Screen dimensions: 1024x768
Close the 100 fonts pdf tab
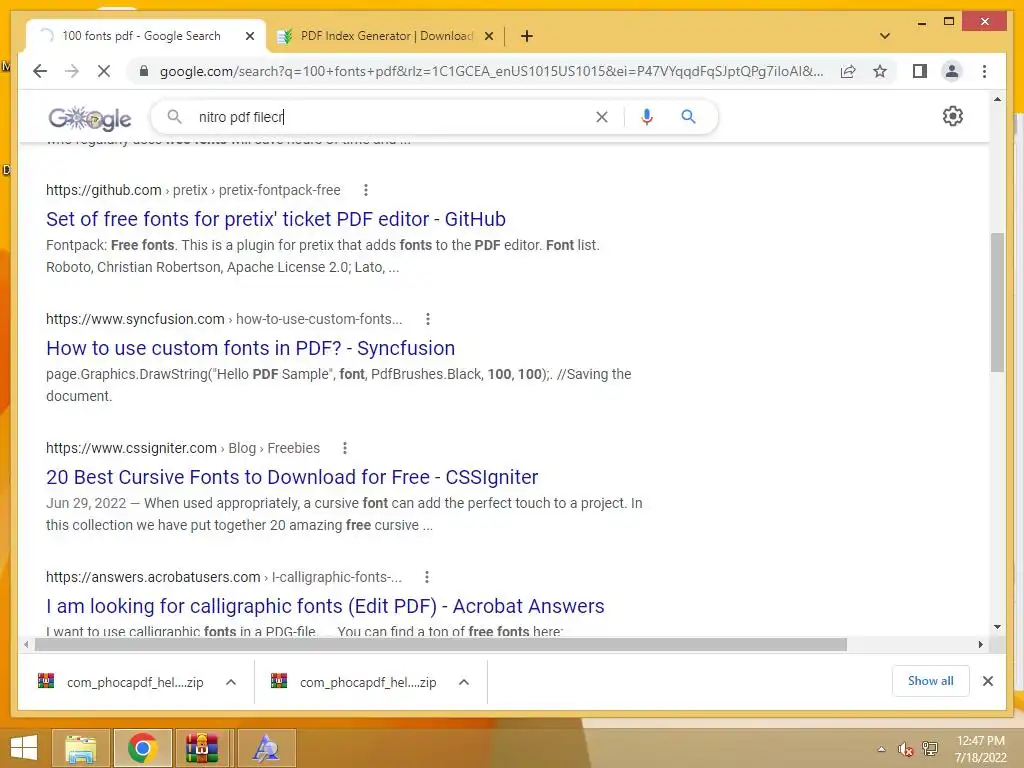pos(249,37)
